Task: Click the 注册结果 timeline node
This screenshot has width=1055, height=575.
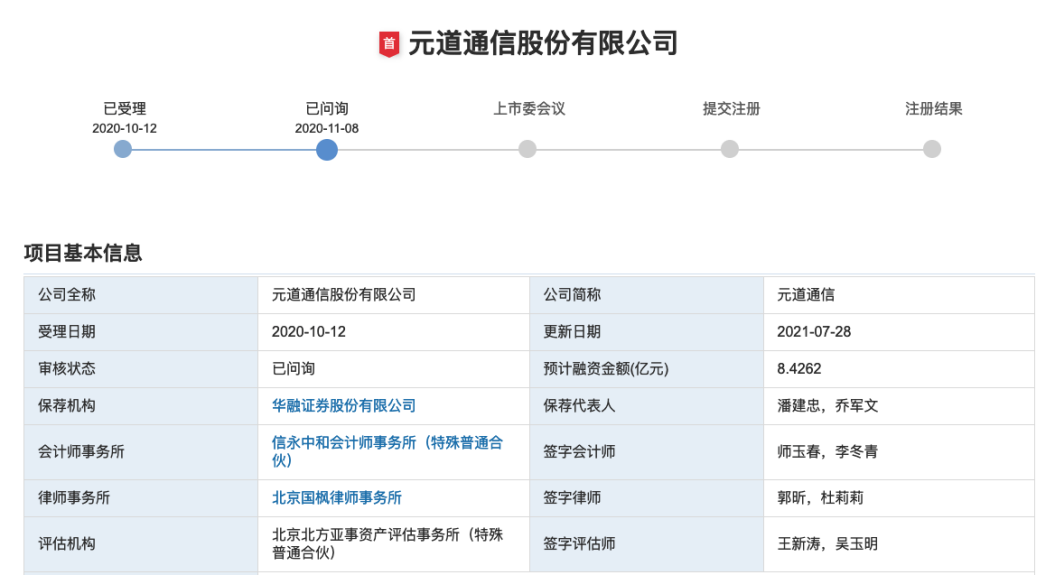Action: pos(932,149)
